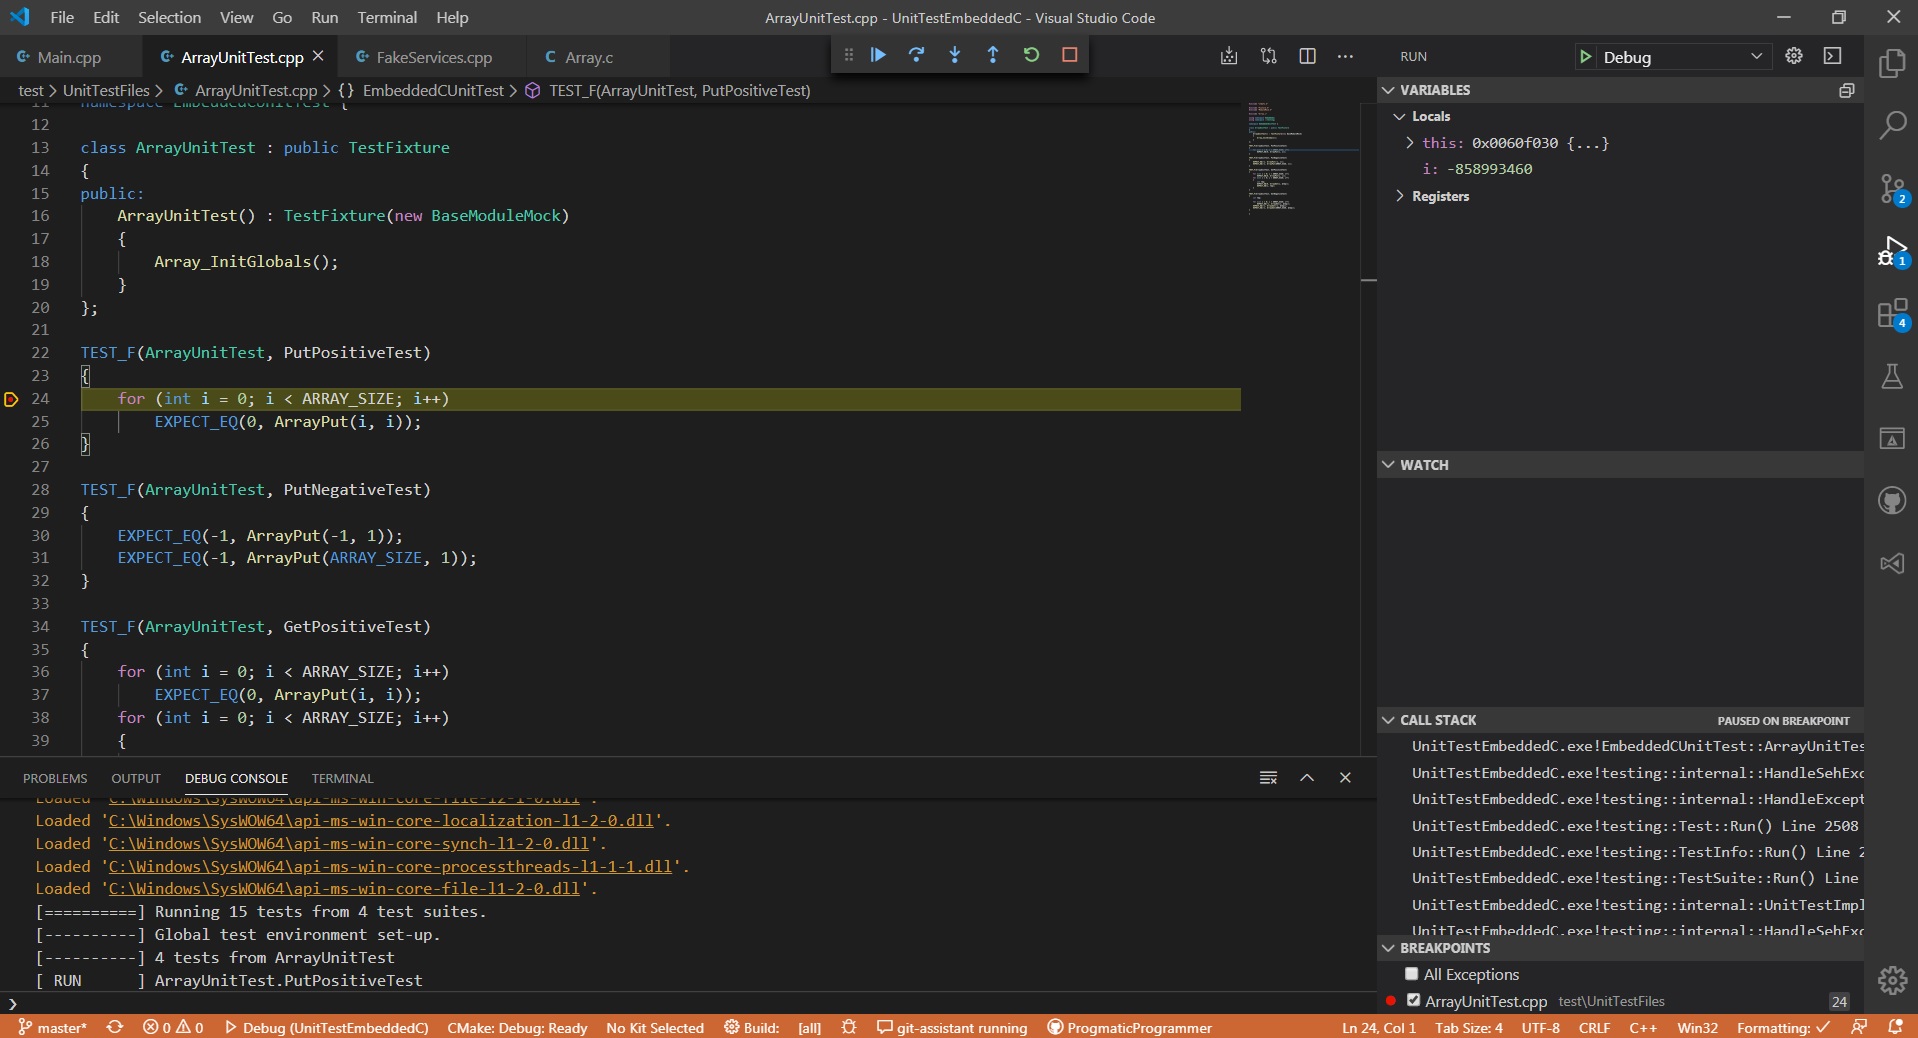Switch to the FakeServices.cpp tab
Screen dimensions: 1918x1038
(433, 57)
